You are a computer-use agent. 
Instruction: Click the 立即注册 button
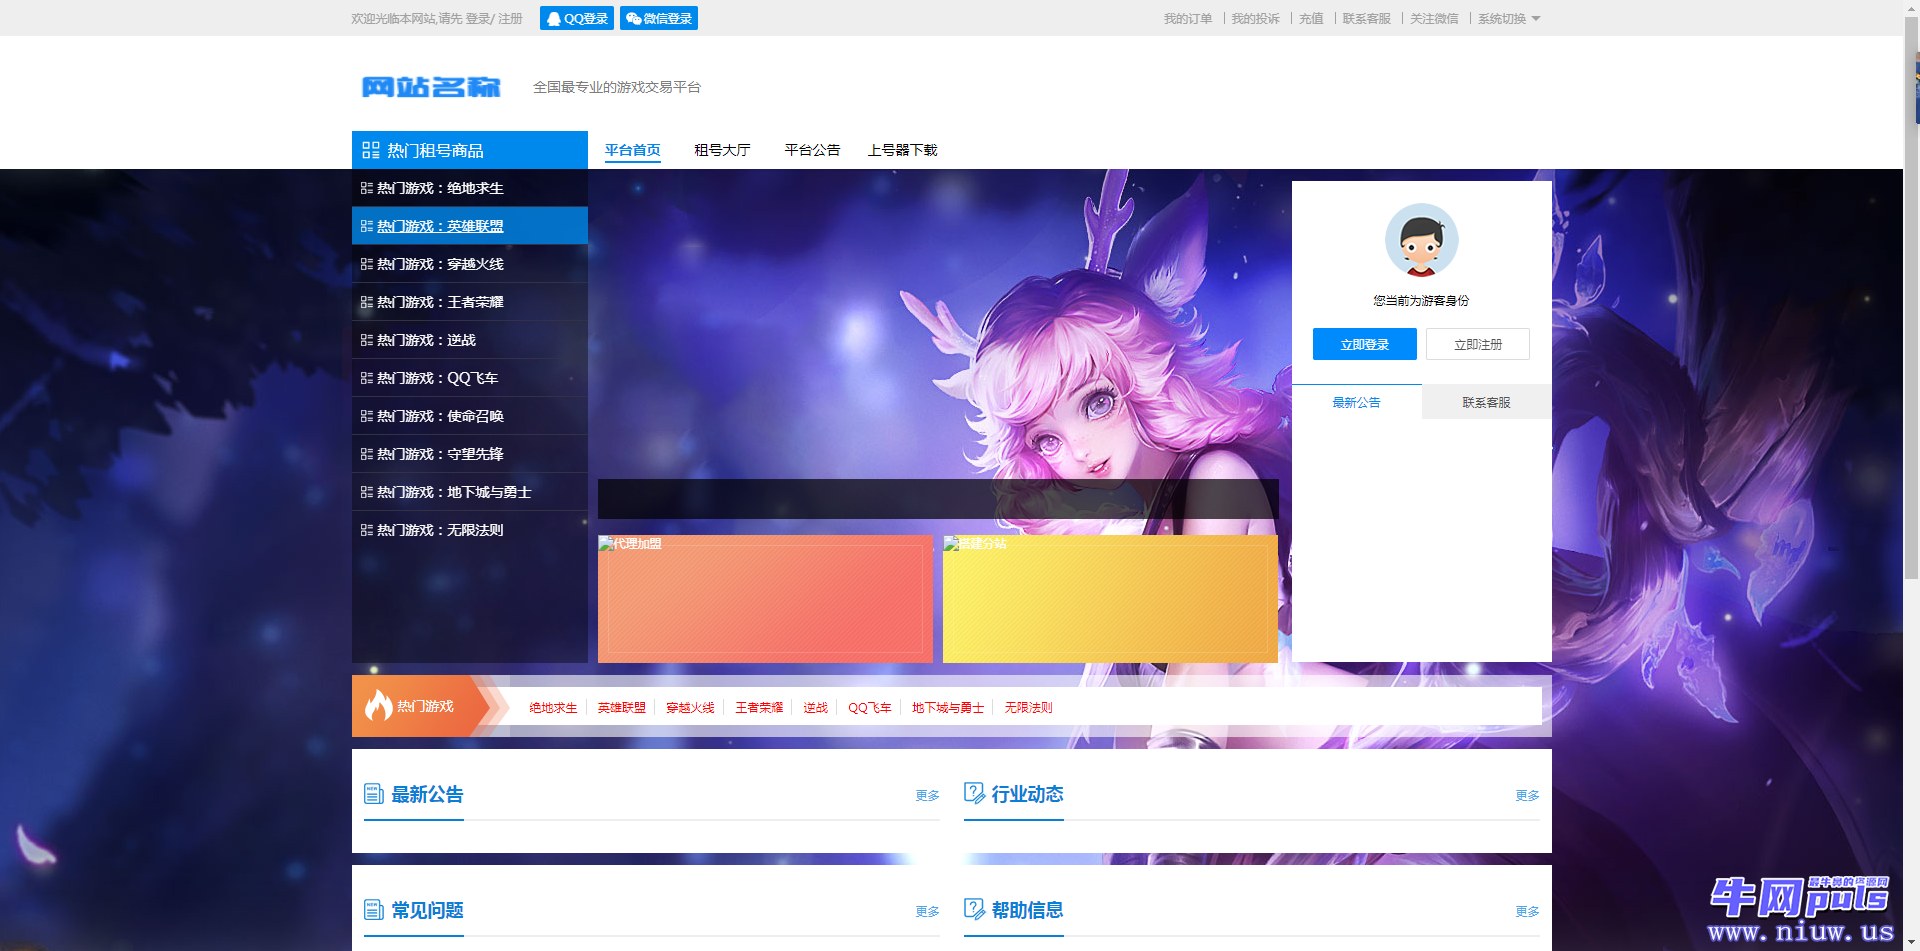point(1478,344)
